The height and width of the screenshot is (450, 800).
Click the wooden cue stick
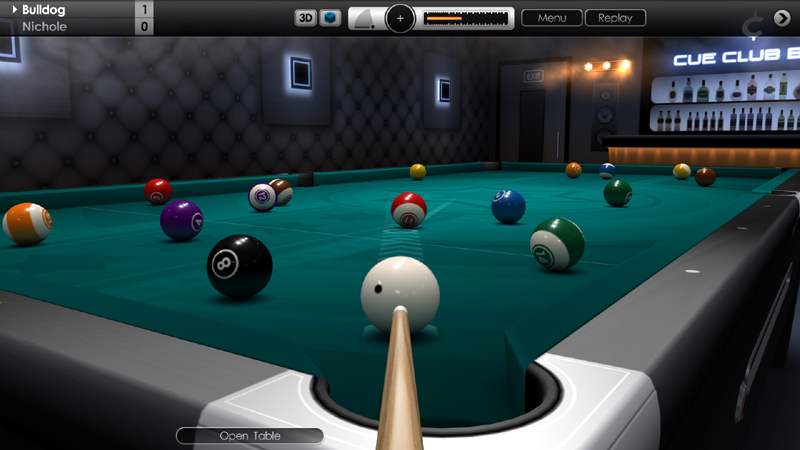400,380
